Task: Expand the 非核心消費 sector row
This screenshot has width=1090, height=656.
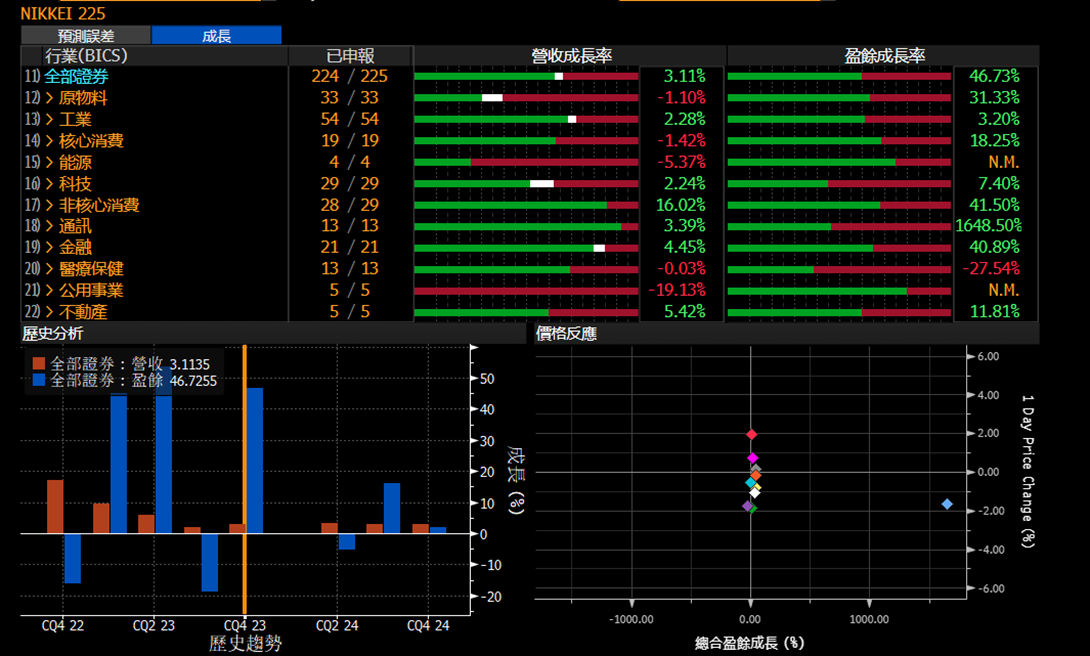Action: pos(49,205)
